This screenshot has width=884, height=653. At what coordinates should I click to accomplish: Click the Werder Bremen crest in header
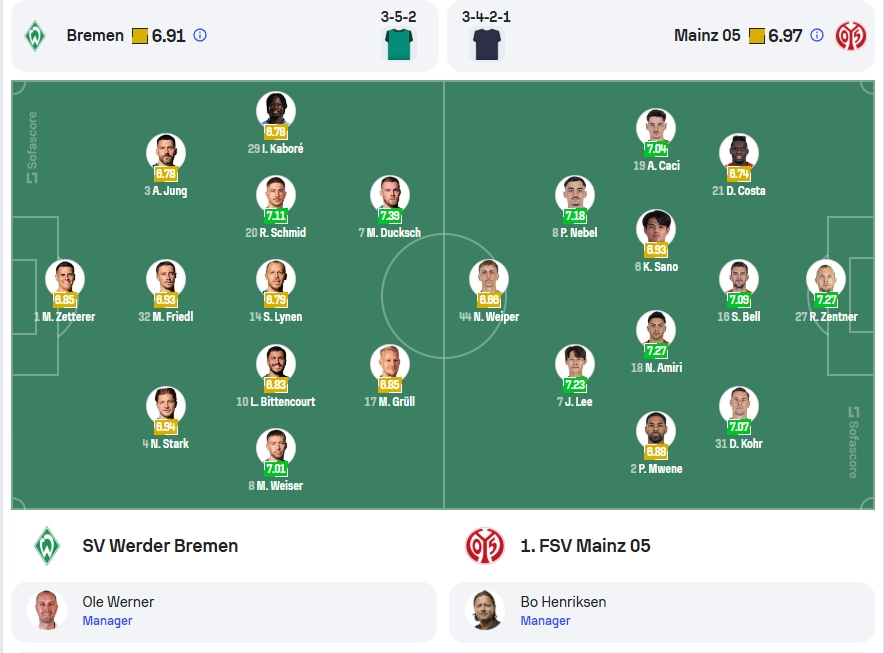tap(35, 36)
